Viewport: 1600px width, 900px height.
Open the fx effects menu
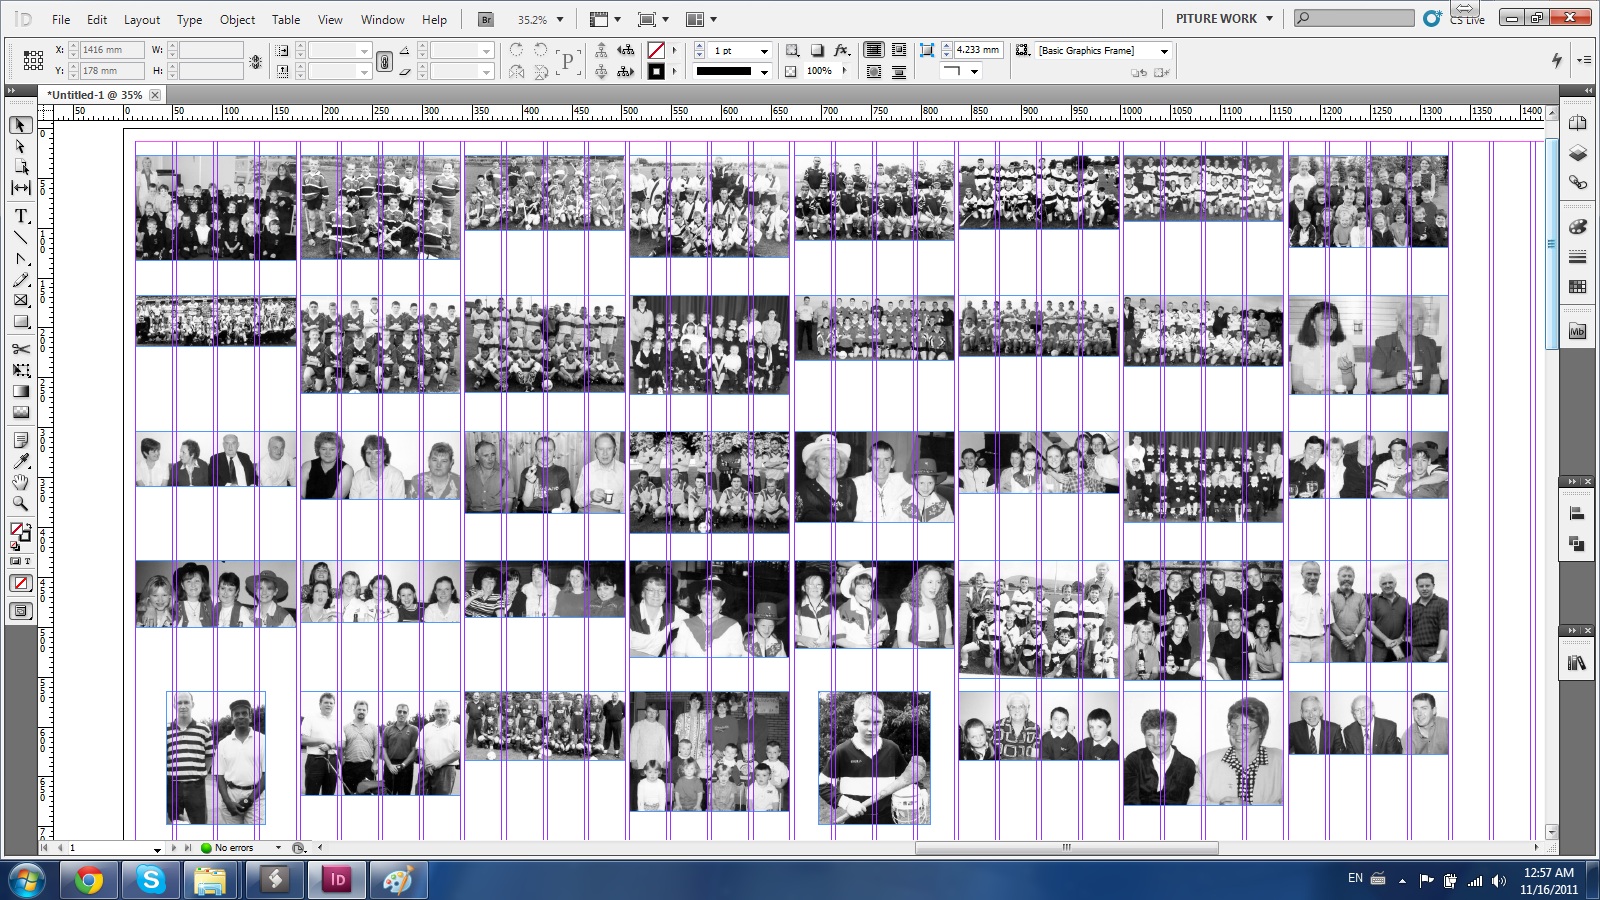click(842, 50)
